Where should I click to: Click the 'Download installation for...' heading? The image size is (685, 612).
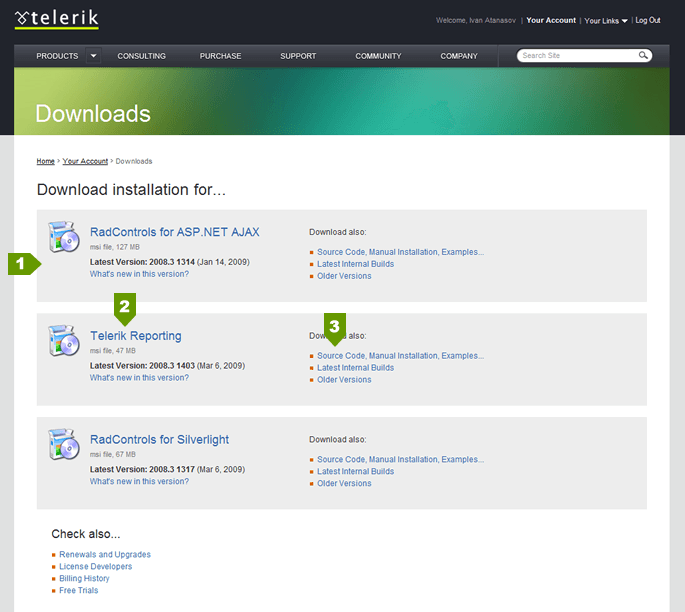point(131,190)
